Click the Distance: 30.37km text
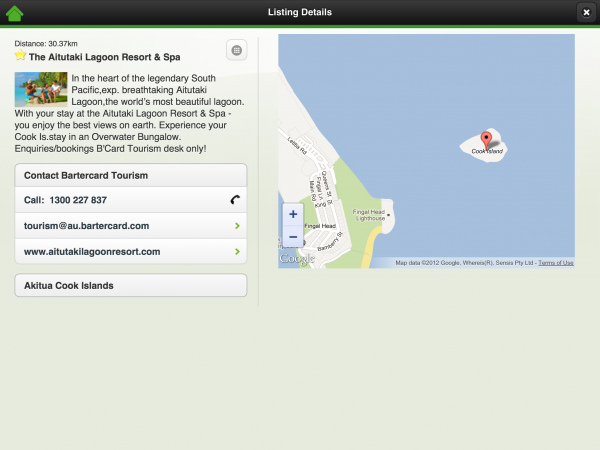The height and width of the screenshot is (450, 600). point(46,44)
